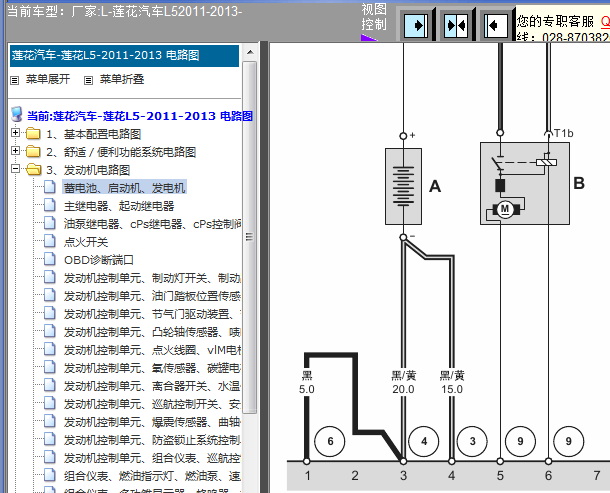Click the tree panel scrollbar up arrow
Image resolution: width=610 pixels, height=493 pixels.
(x=250, y=52)
